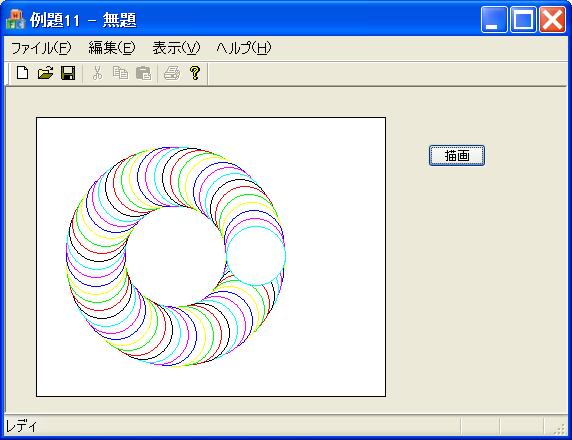Viewport: 572px width, 440px height.
Task: Open the ファイル(F) menu
Action: point(41,48)
